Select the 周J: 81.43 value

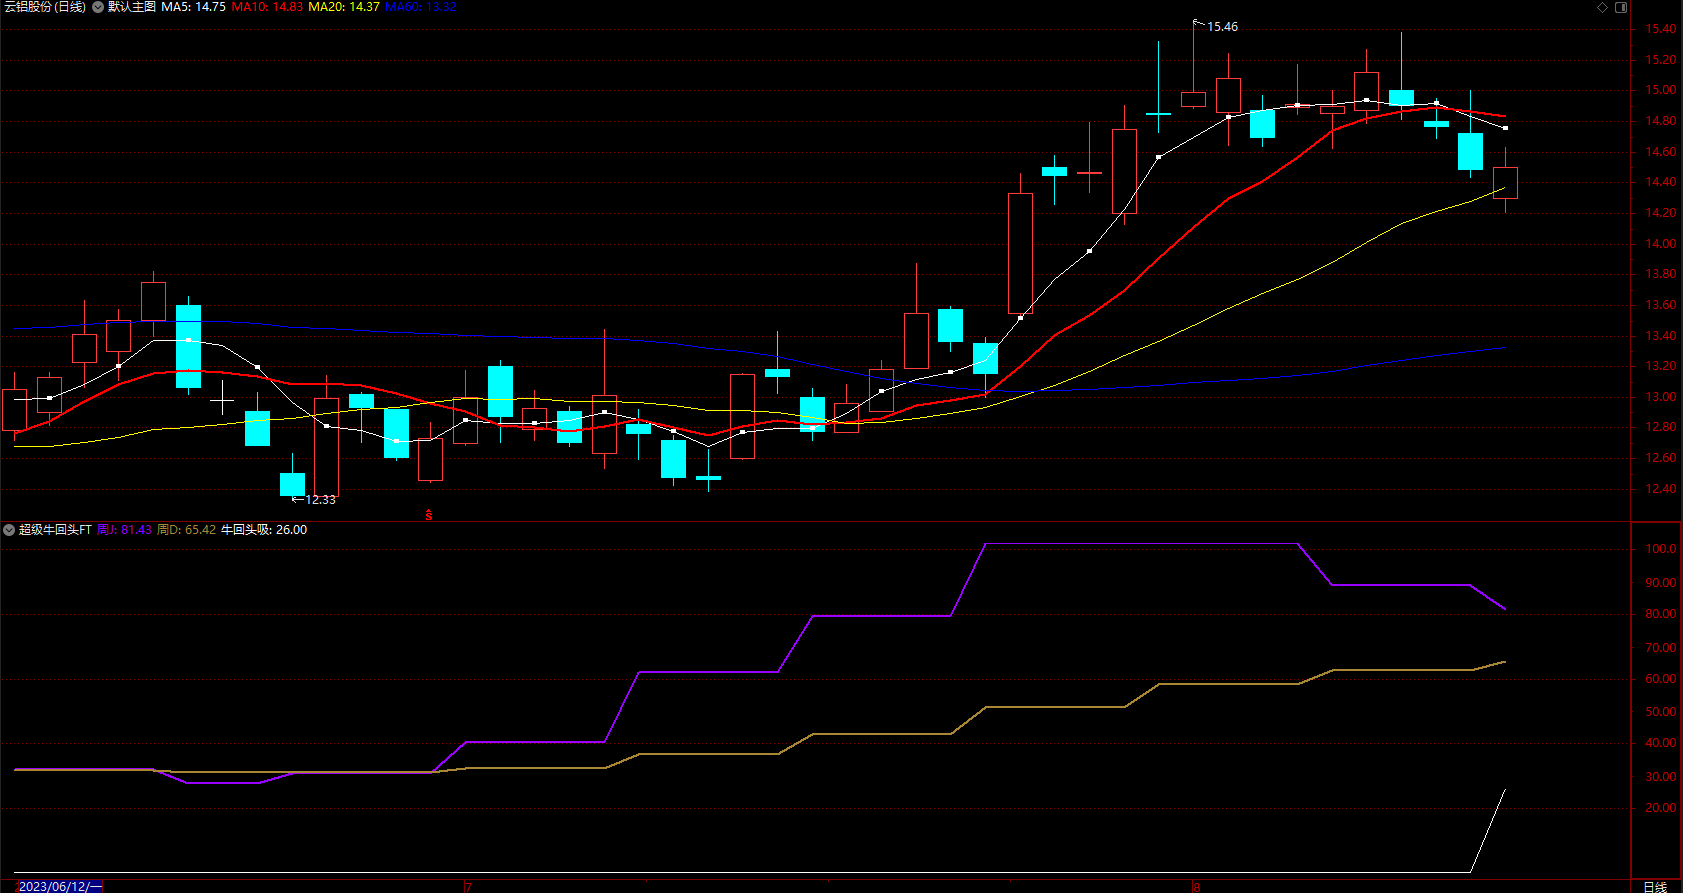[124, 530]
